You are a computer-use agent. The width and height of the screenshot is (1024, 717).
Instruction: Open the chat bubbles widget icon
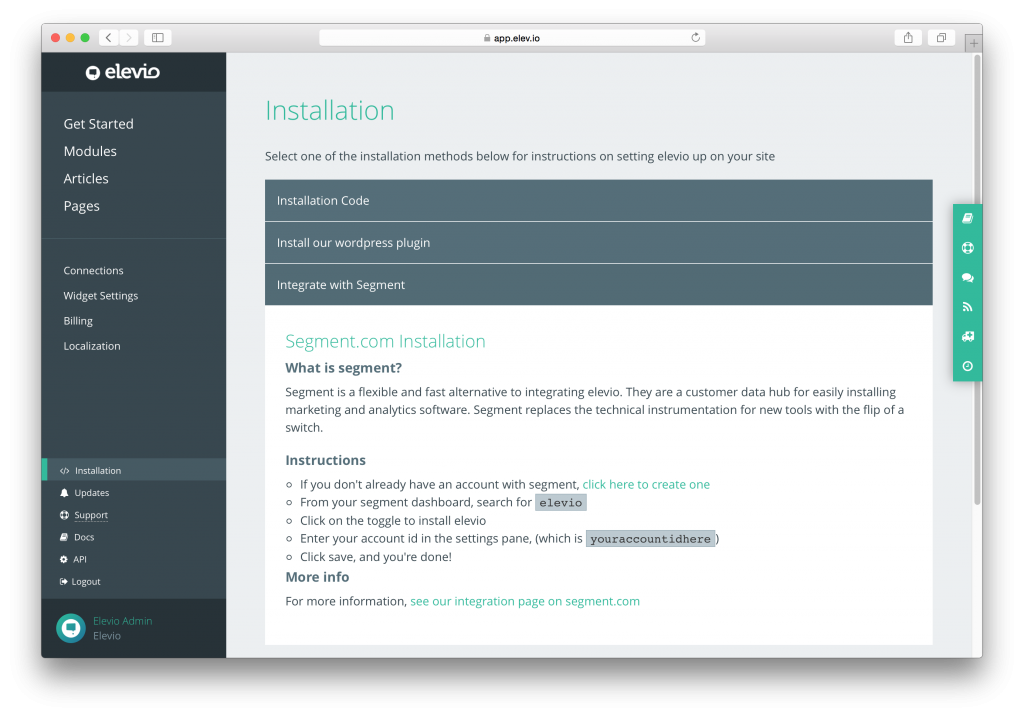967,278
